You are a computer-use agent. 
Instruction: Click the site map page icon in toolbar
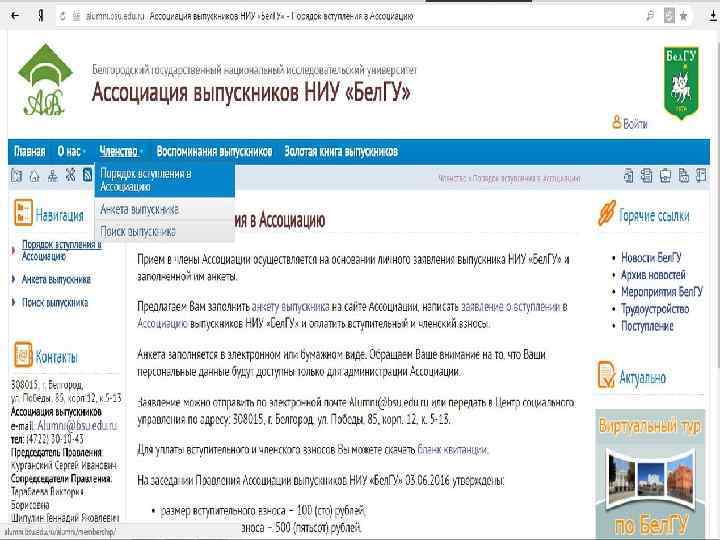coord(17,175)
